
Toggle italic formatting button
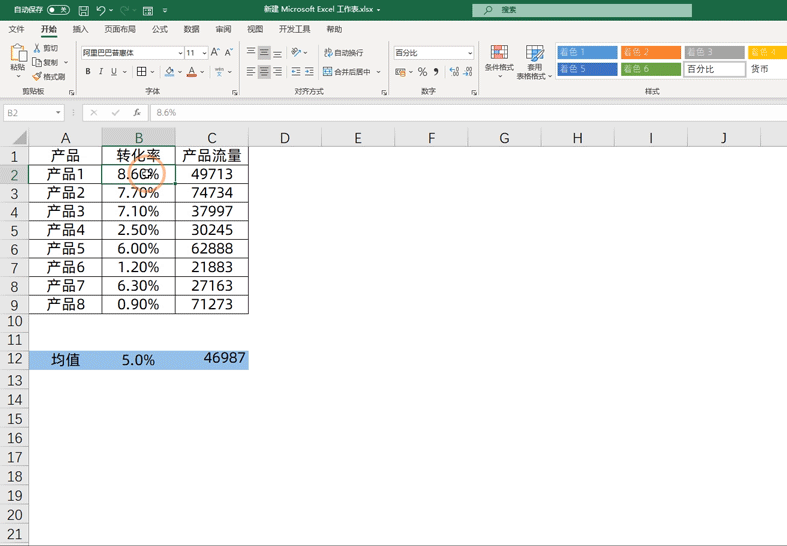[x=101, y=72]
